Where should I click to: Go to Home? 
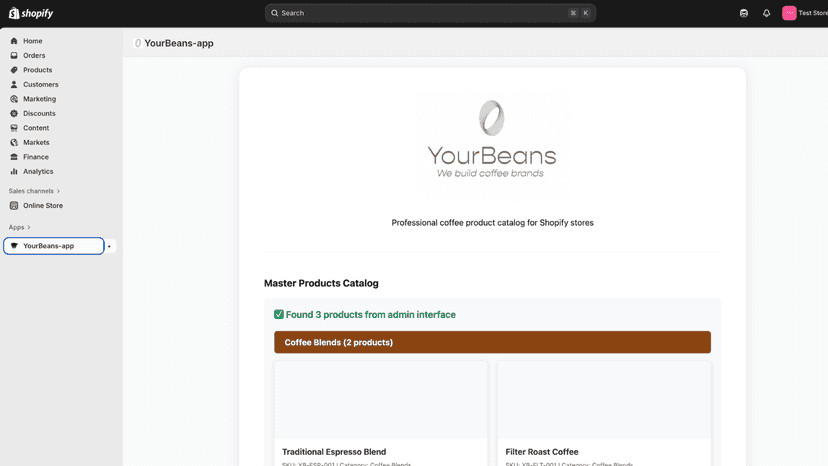[33, 41]
